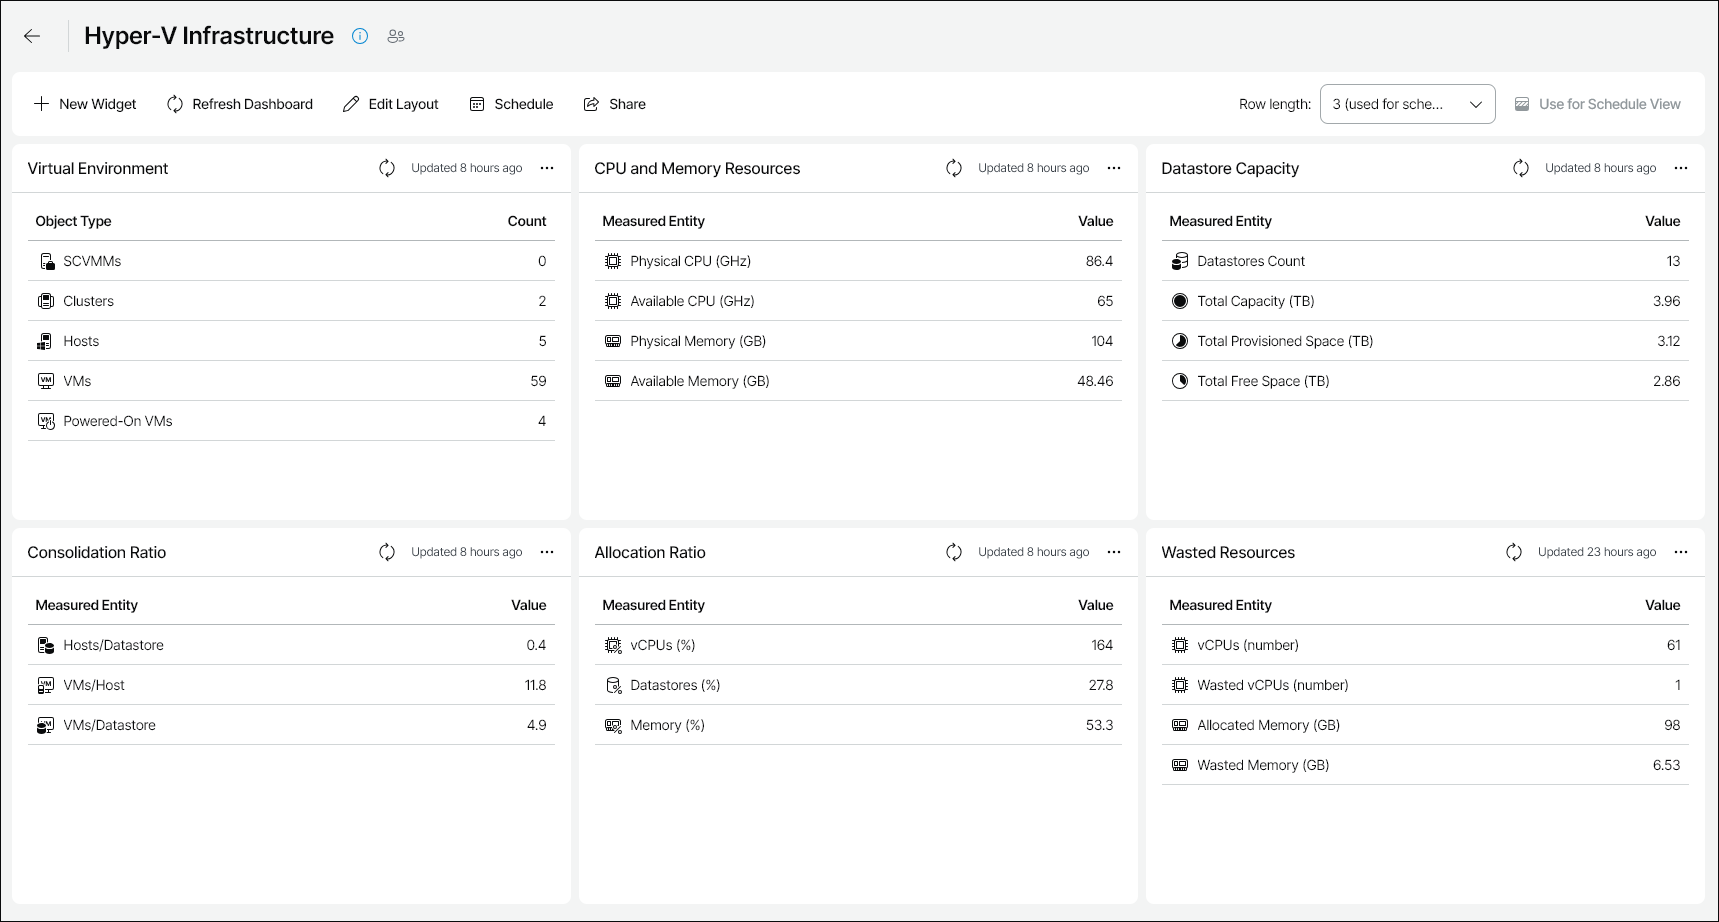1719x922 pixels.
Task: Click the Total Capacity value 3.96
Action: click(1666, 301)
